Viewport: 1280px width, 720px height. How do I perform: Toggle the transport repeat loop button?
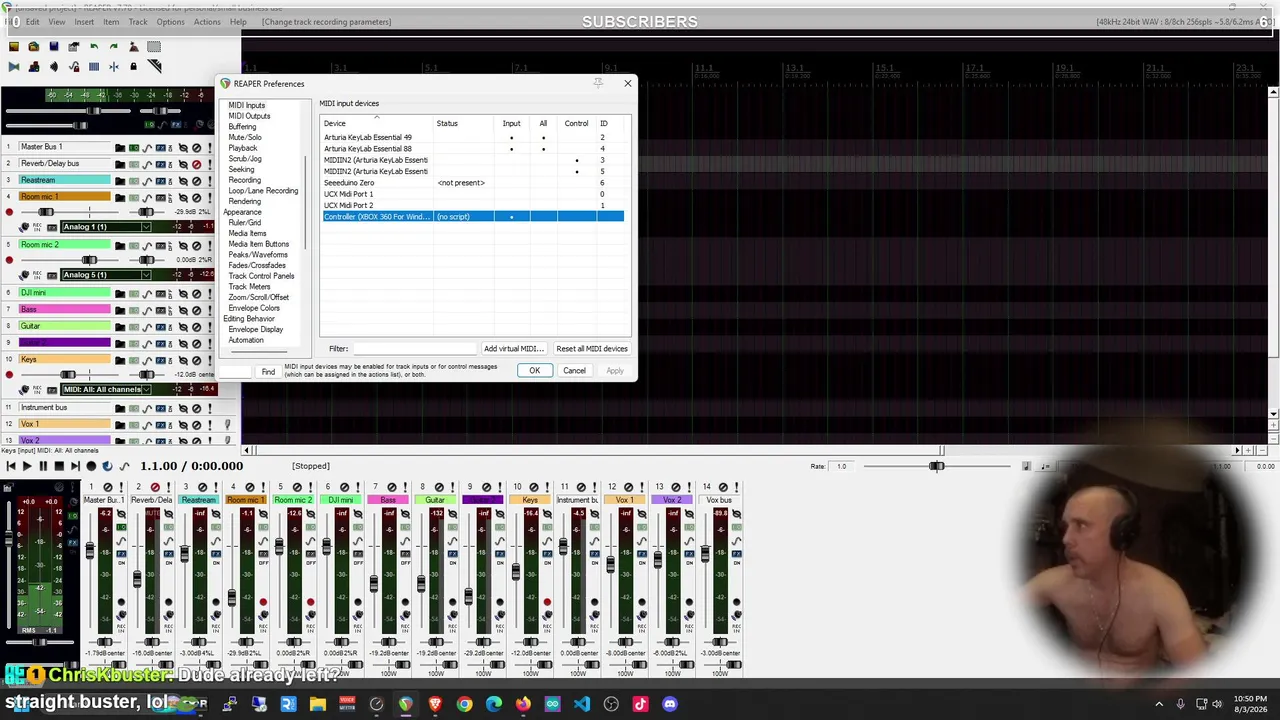click(x=107, y=466)
